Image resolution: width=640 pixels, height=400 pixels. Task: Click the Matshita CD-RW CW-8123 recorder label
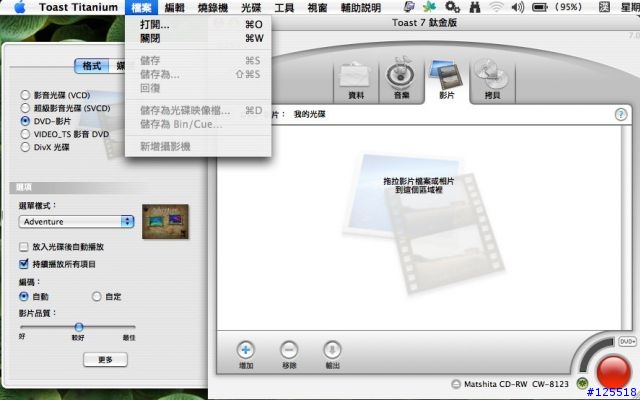(x=516, y=384)
